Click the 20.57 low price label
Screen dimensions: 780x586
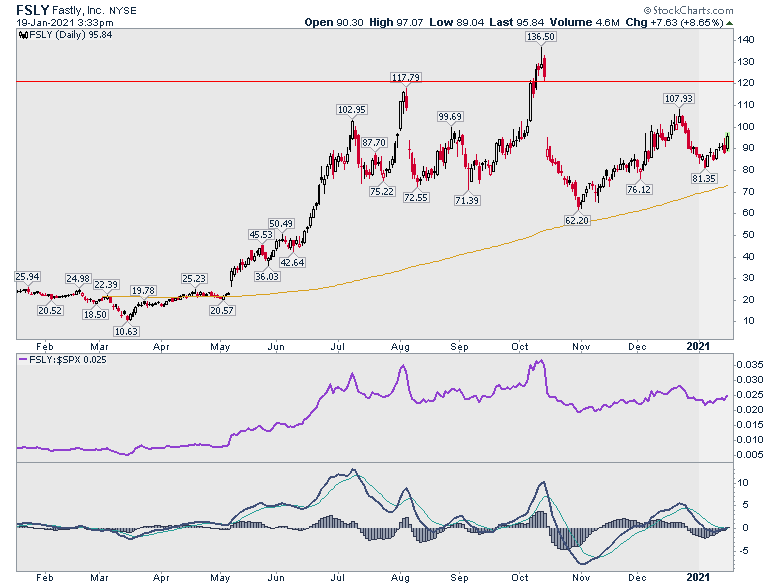(x=221, y=310)
